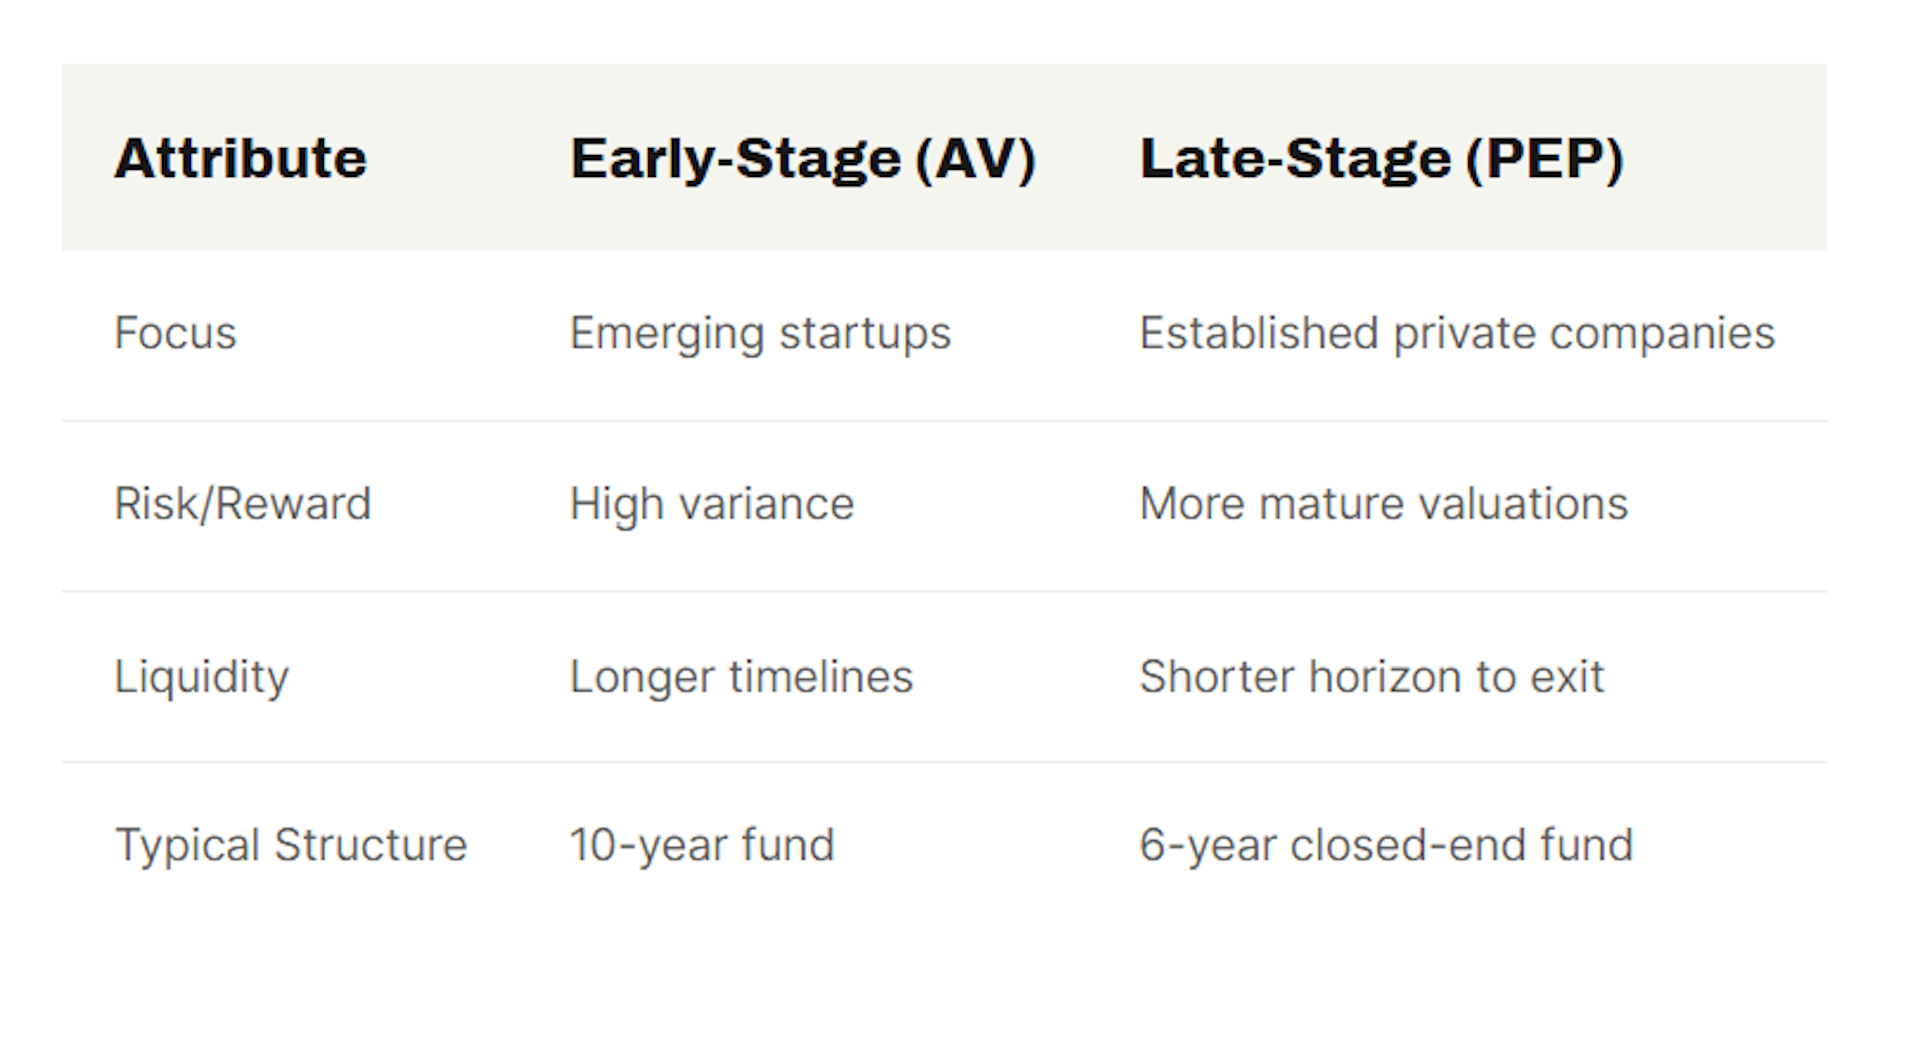Select the More mature valuations cell
This screenshot has width=1920, height=1043.
[x=1383, y=504]
